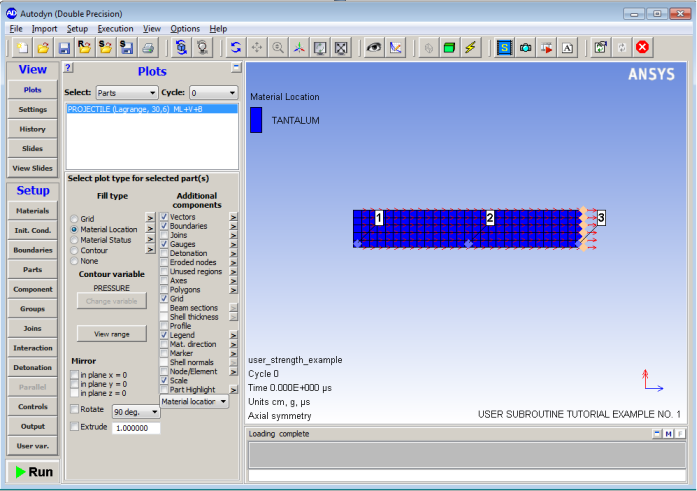Click the Extrude value input field
Viewport: 697px width, 491px height.
(135, 427)
